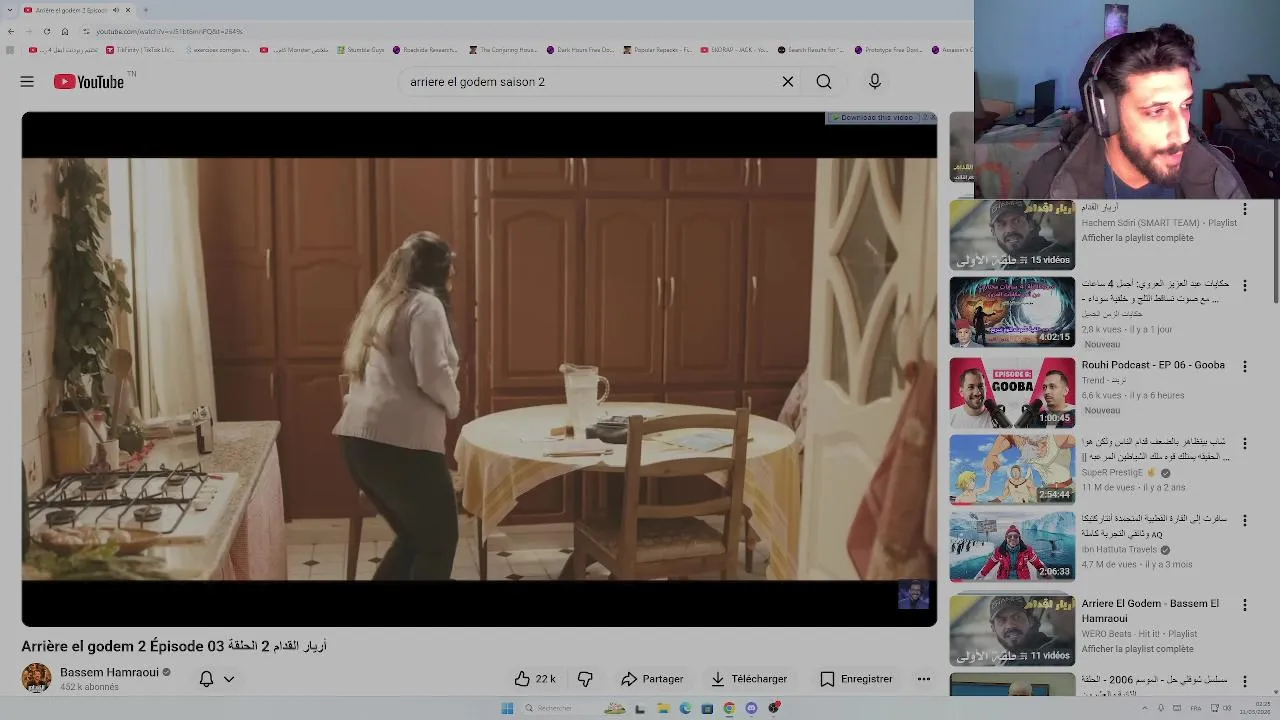This screenshot has height=720, width=1280.
Task: Open options menu for WERO Beats playlist
Action: tap(1245, 606)
